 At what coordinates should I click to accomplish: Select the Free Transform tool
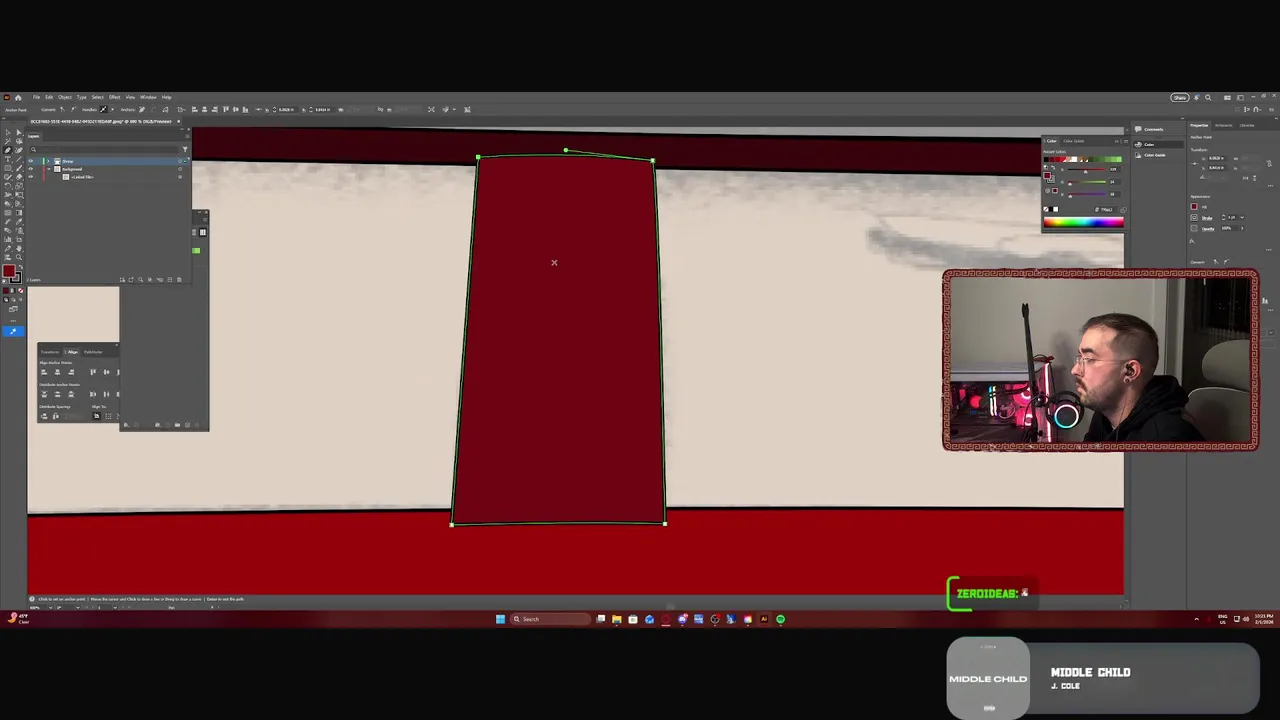tap(19, 195)
